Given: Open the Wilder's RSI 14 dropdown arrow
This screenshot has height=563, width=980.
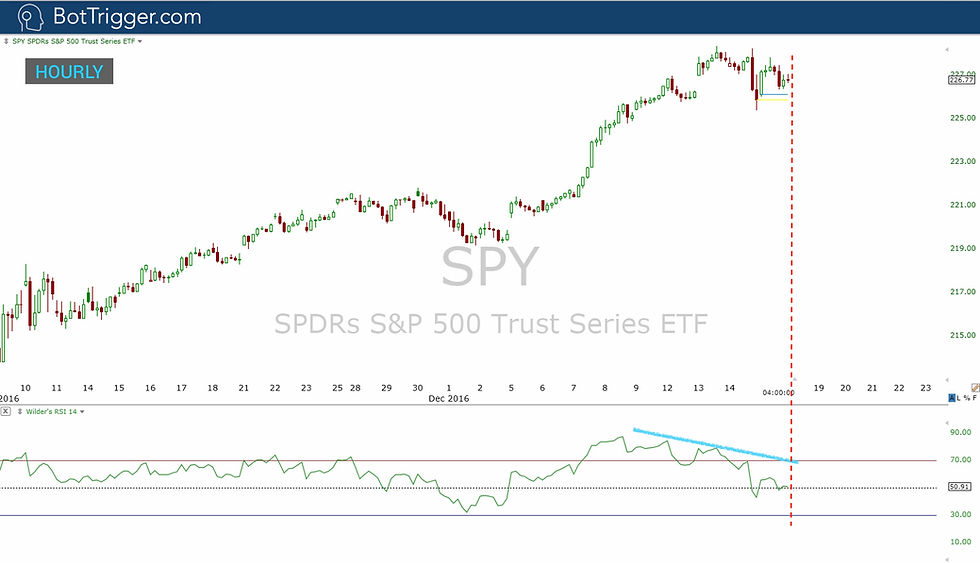Looking at the screenshot, I should 82,412.
